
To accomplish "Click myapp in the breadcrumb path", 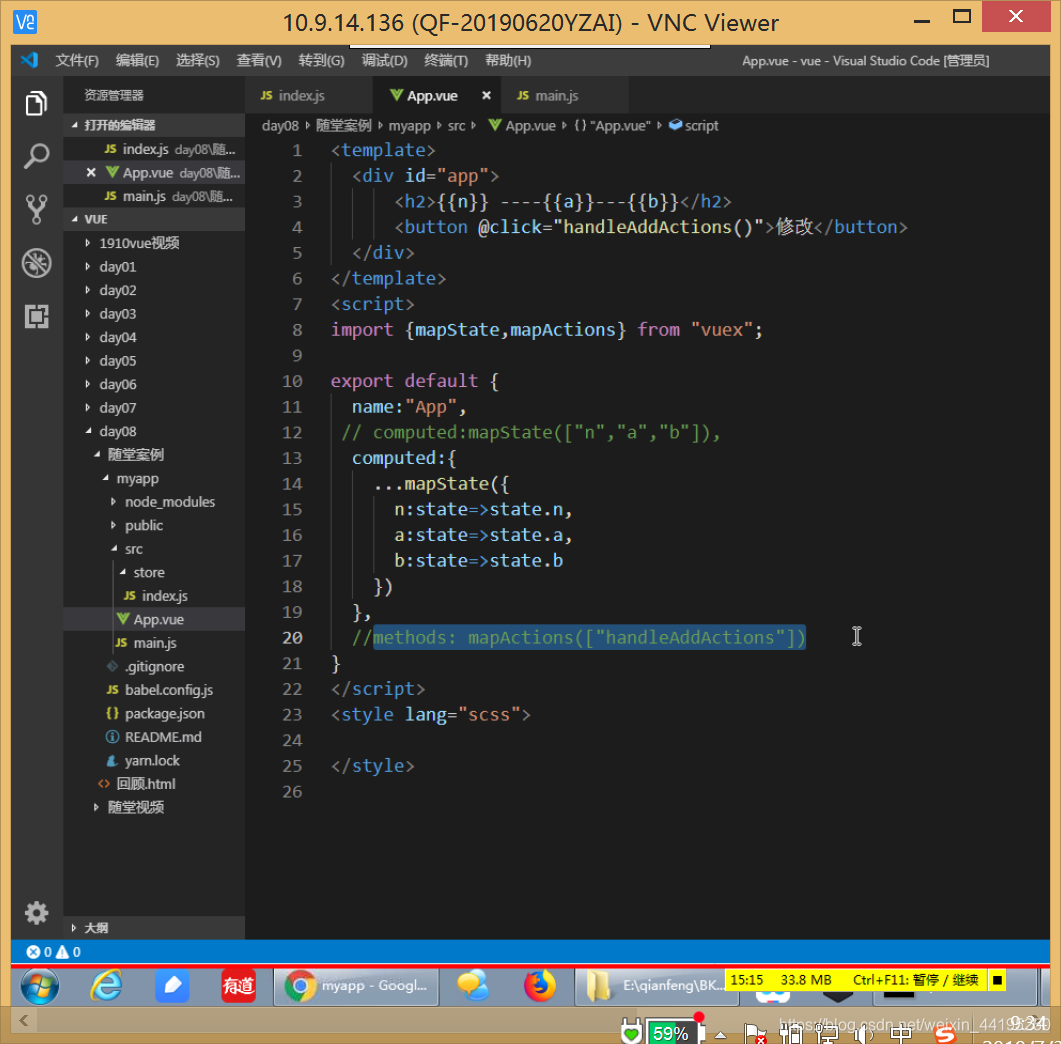I will pyautogui.click(x=409, y=126).
